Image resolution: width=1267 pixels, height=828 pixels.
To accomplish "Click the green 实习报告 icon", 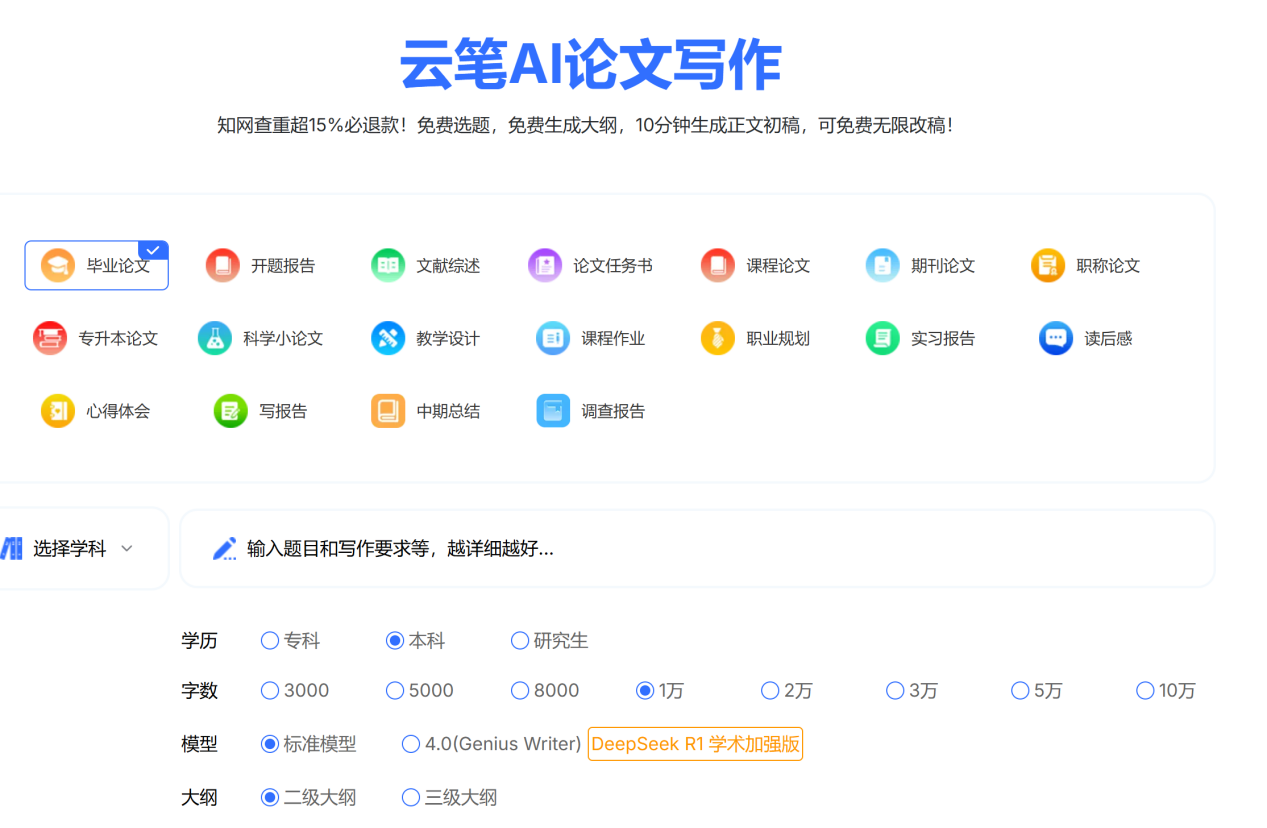I will pos(883,338).
